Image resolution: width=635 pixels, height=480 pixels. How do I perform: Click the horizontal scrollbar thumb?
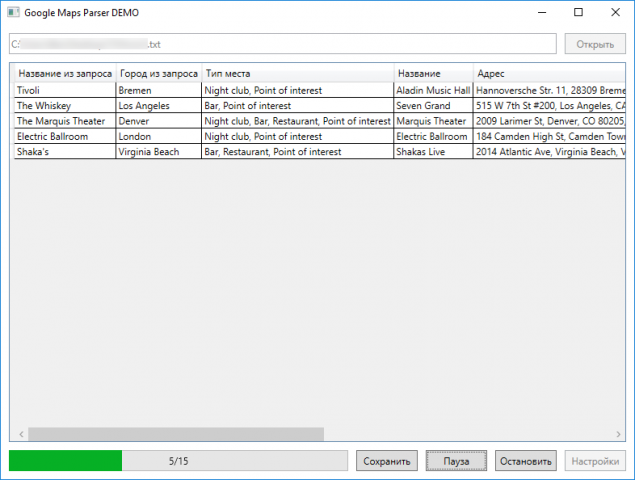[x=176, y=434]
